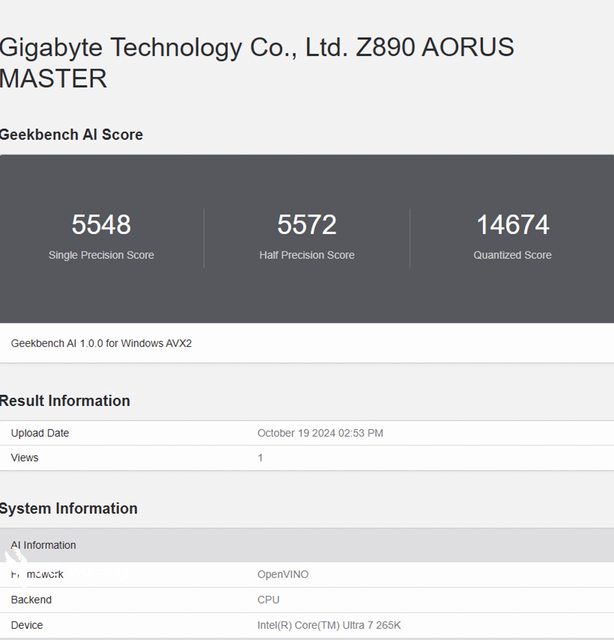Click the Upload Date row label
Image resolution: width=614 pixels, height=640 pixels.
tap(40, 433)
